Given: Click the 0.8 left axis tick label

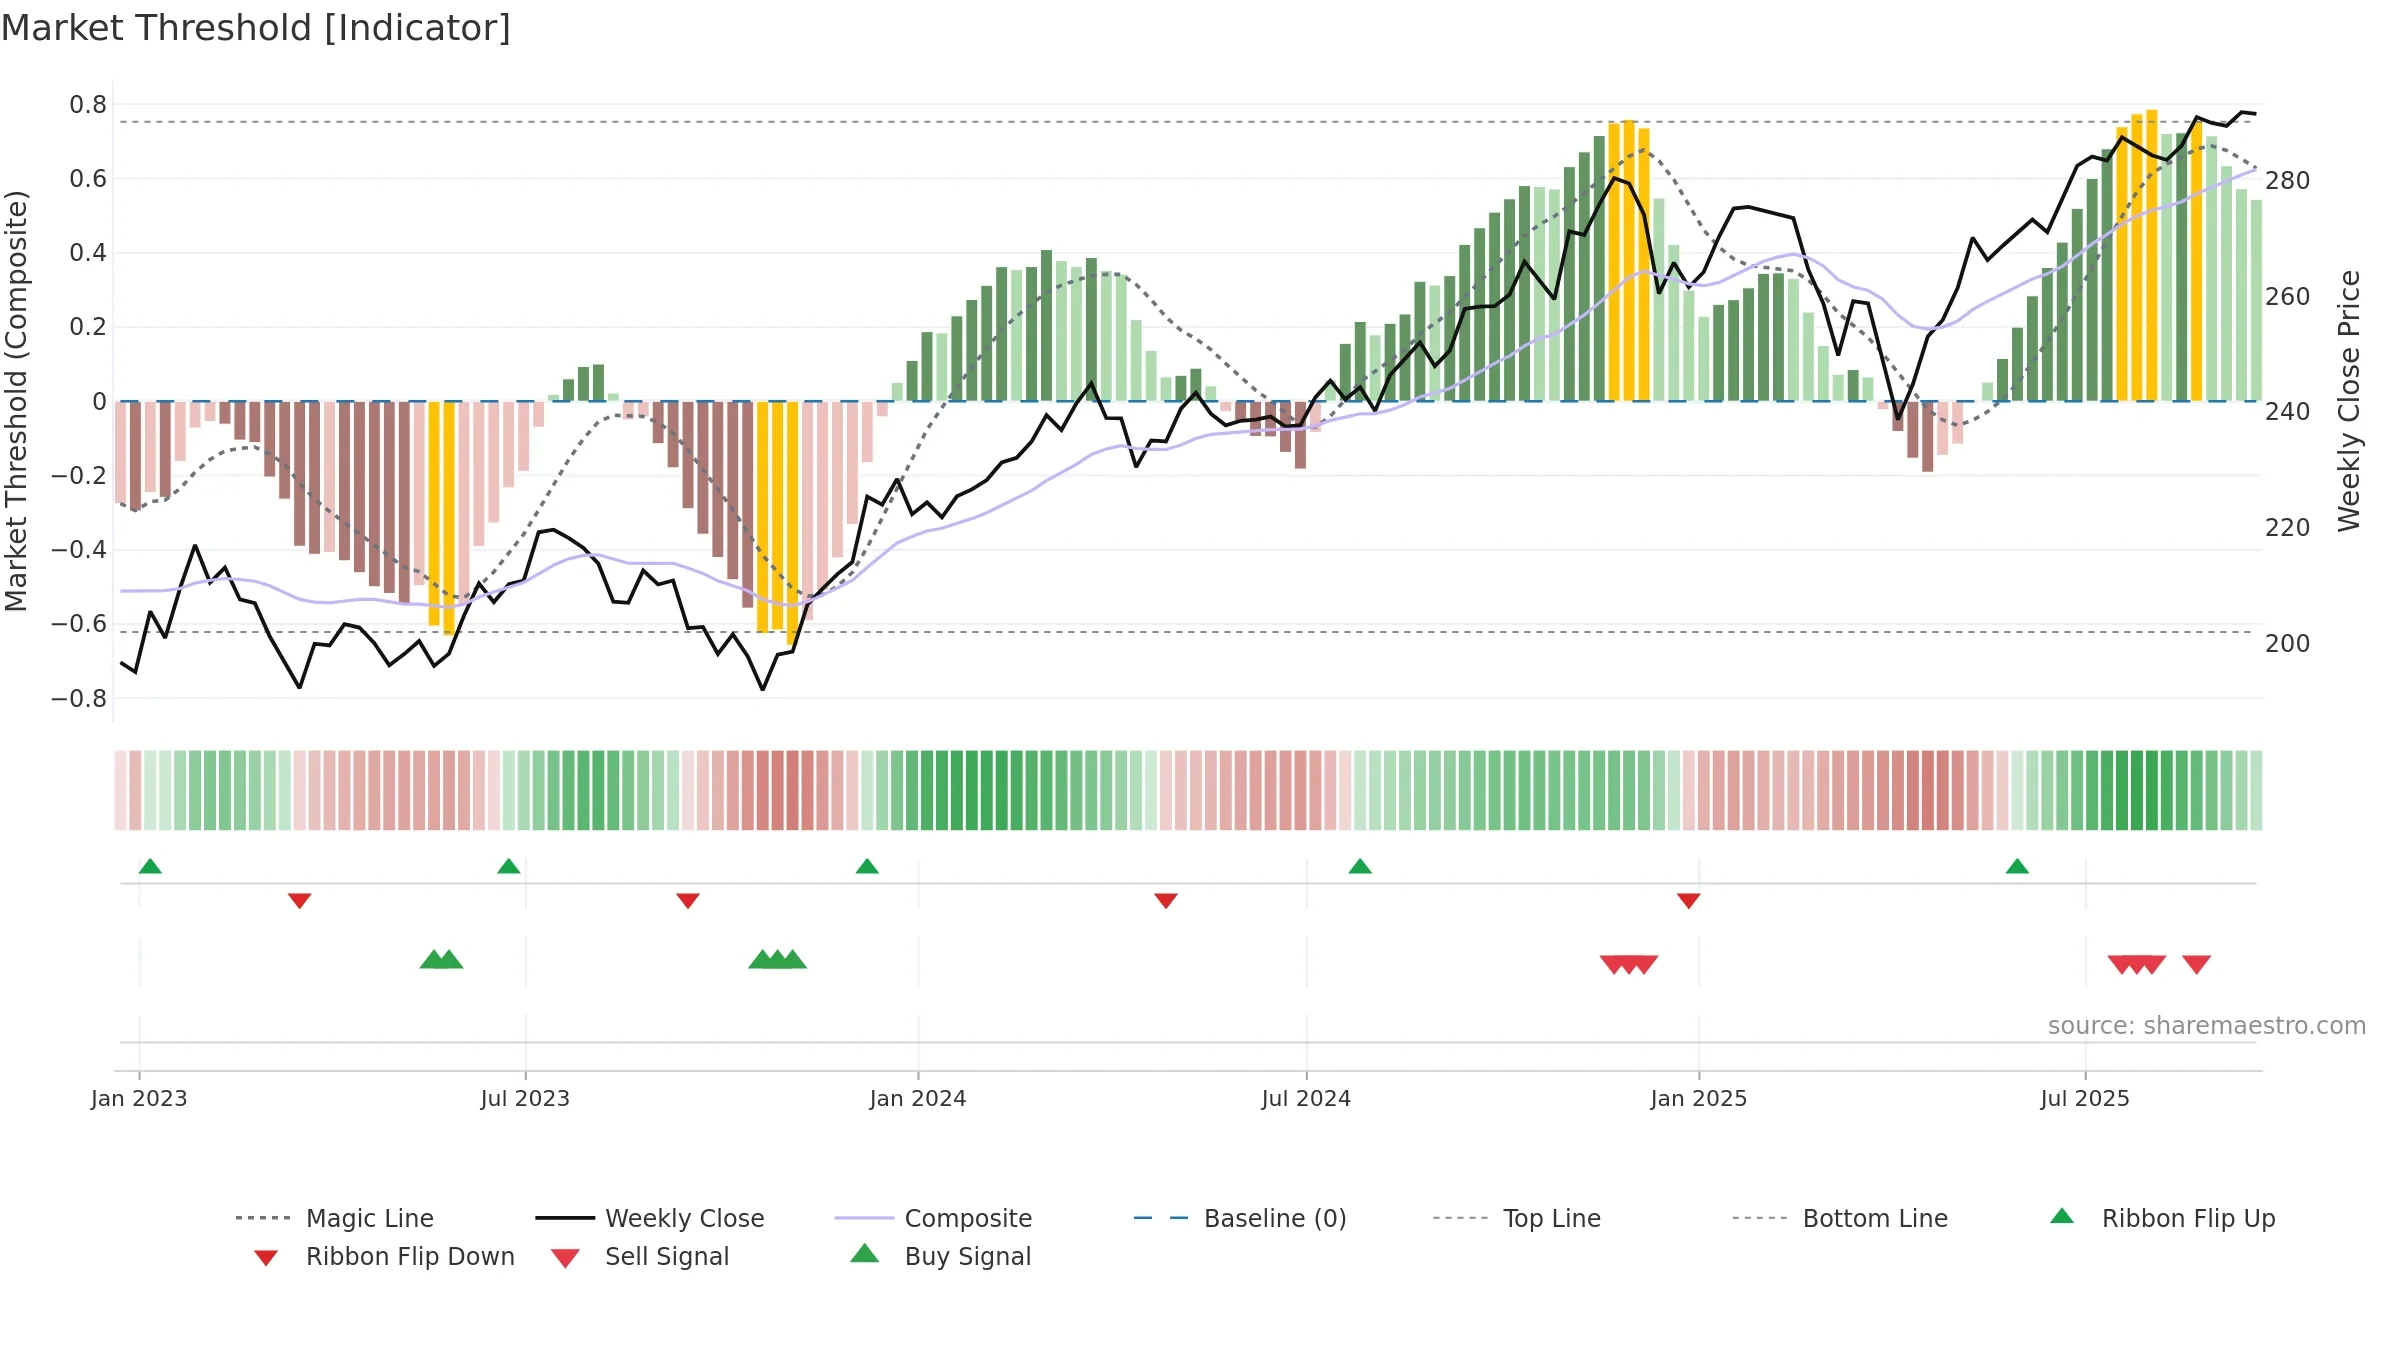Looking at the screenshot, I should tap(88, 104).
